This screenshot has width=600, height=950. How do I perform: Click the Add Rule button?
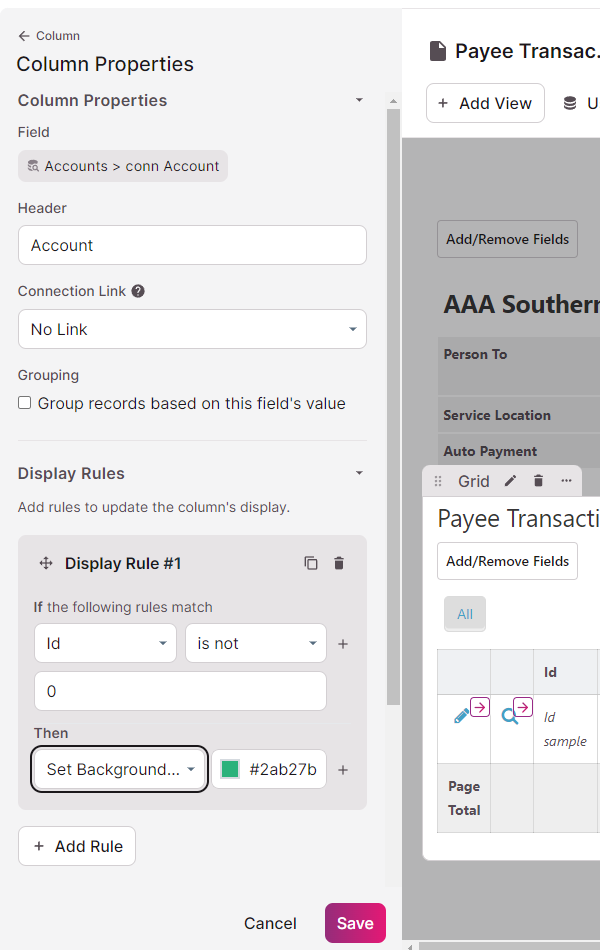pyautogui.click(x=77, y=846)
